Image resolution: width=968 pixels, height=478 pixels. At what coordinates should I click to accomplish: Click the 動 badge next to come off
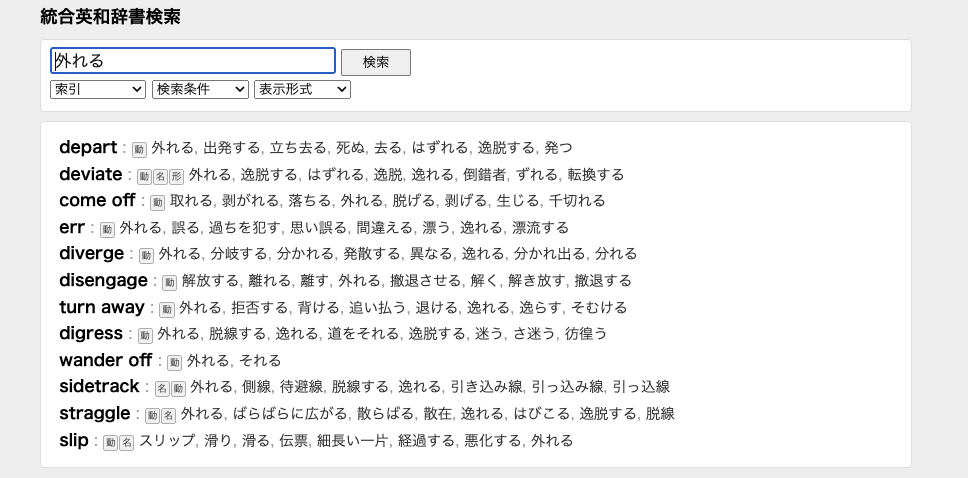click(157, 203)
